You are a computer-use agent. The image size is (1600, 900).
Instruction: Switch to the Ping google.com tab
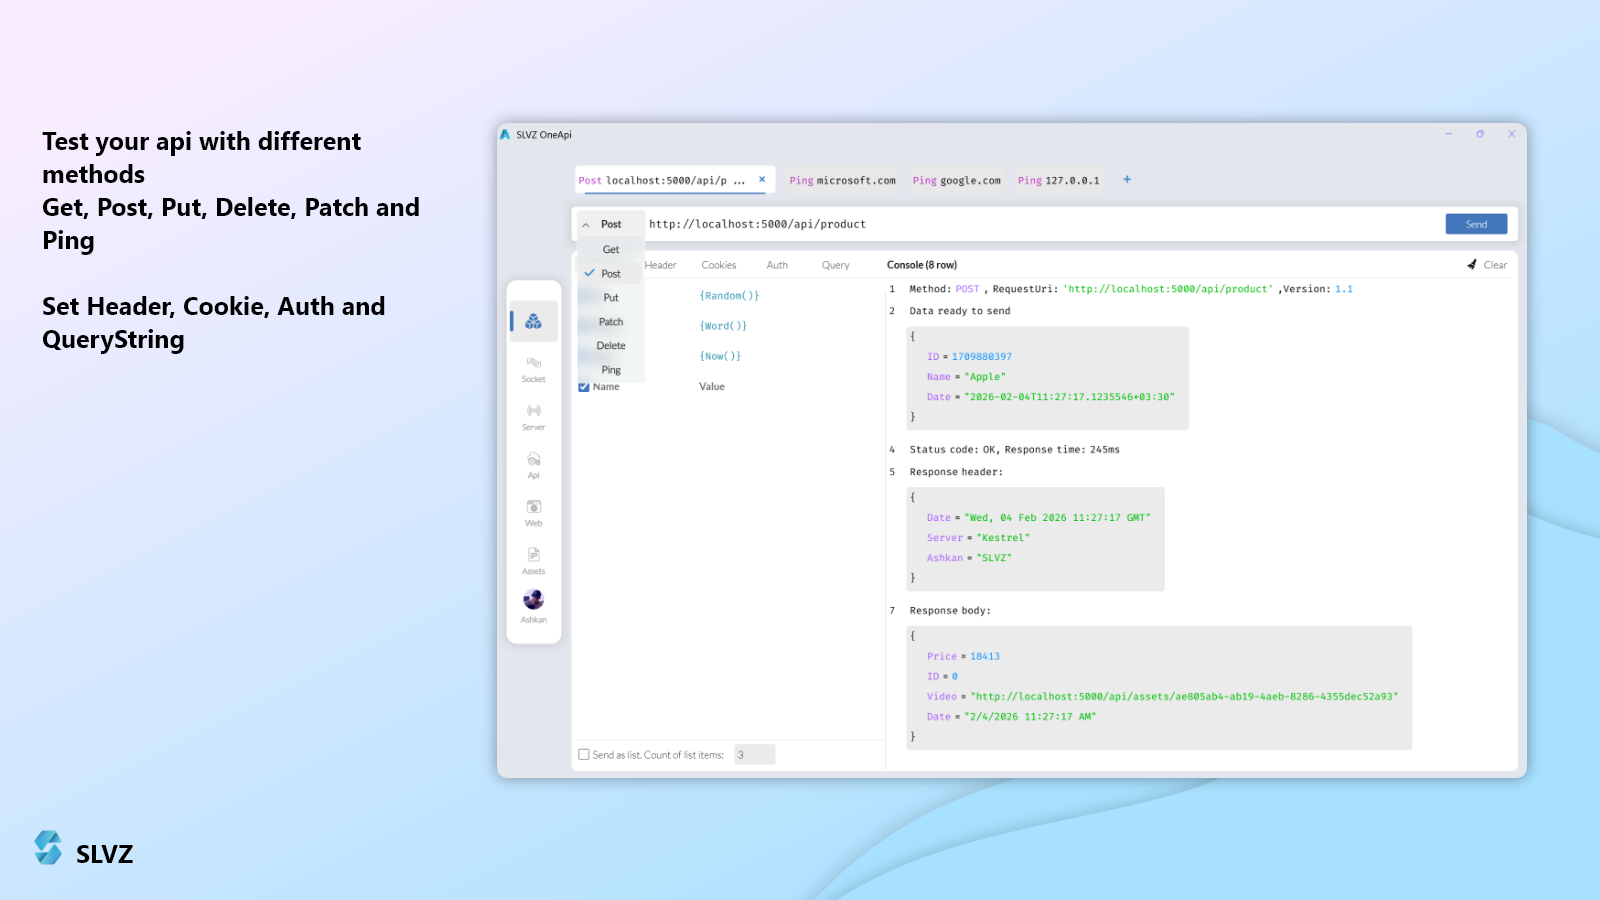click(x=956, y=181)
